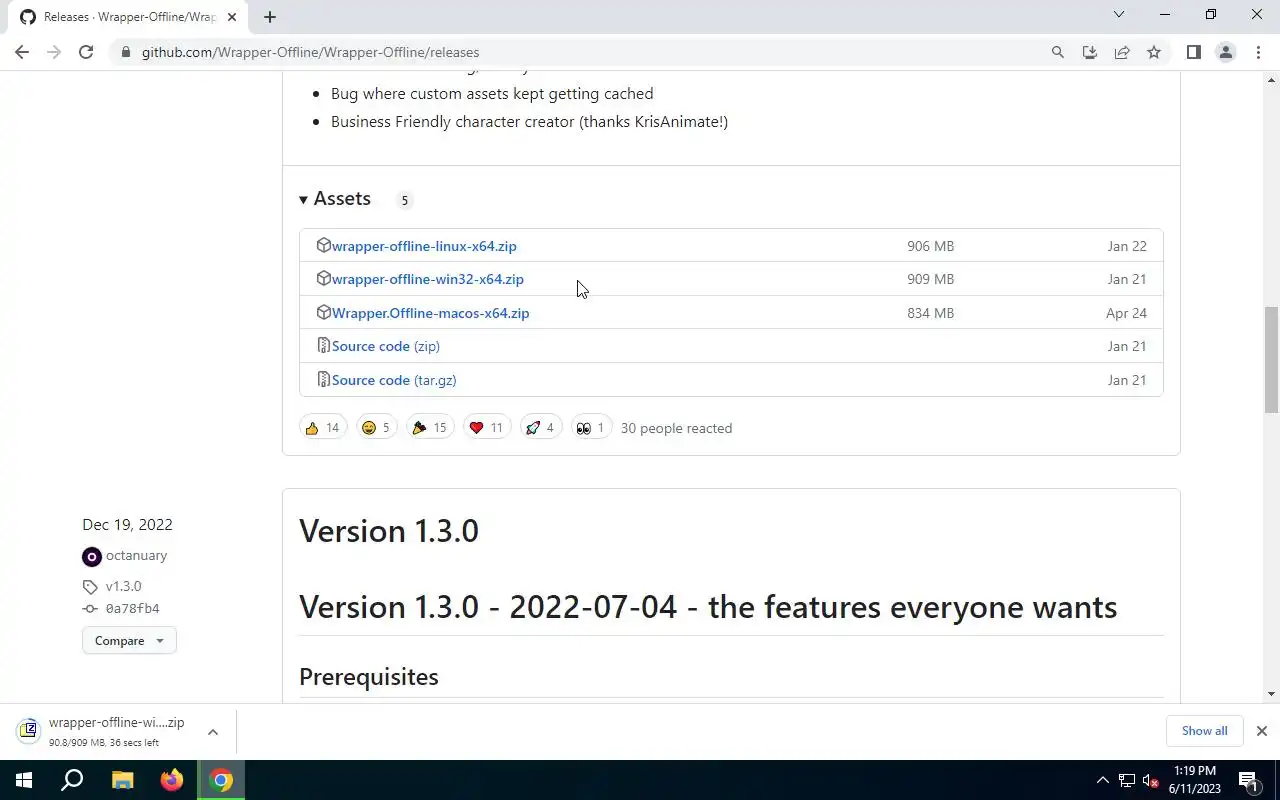Open the network tray icon
The image size is (1280, 800).
click(x=1127, y=780)
